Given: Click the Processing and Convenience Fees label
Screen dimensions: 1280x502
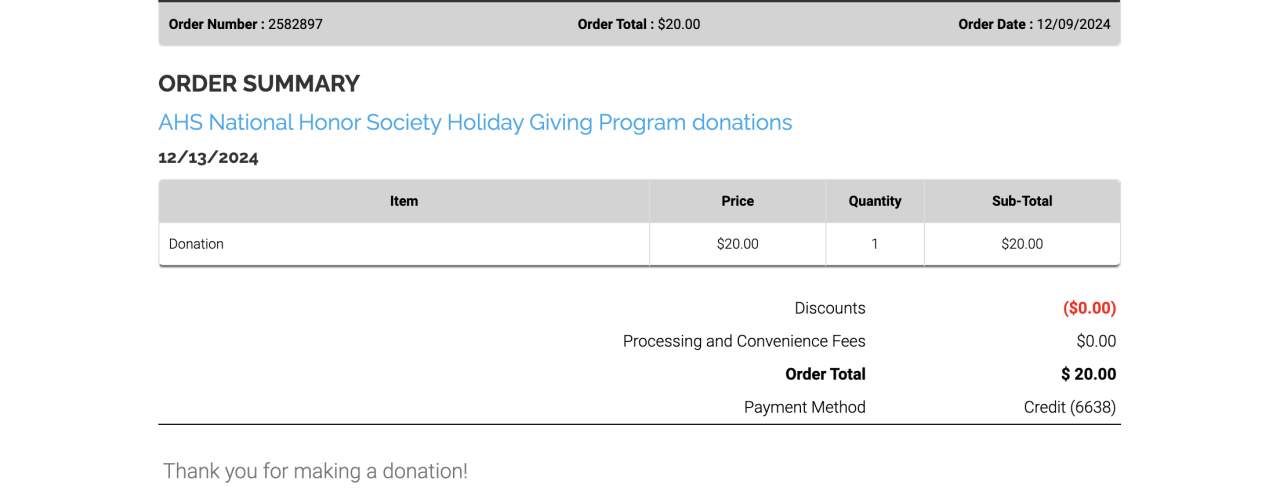Looking at the screenshot, I should coord(744,341).
